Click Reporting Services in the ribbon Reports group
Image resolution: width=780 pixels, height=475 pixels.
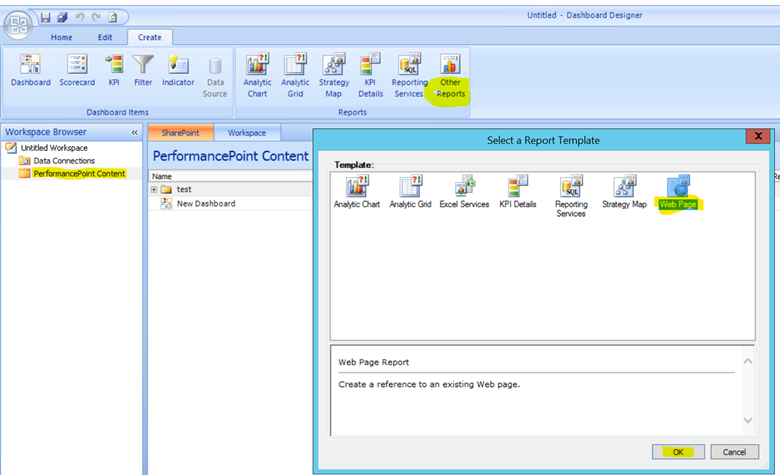409,76
